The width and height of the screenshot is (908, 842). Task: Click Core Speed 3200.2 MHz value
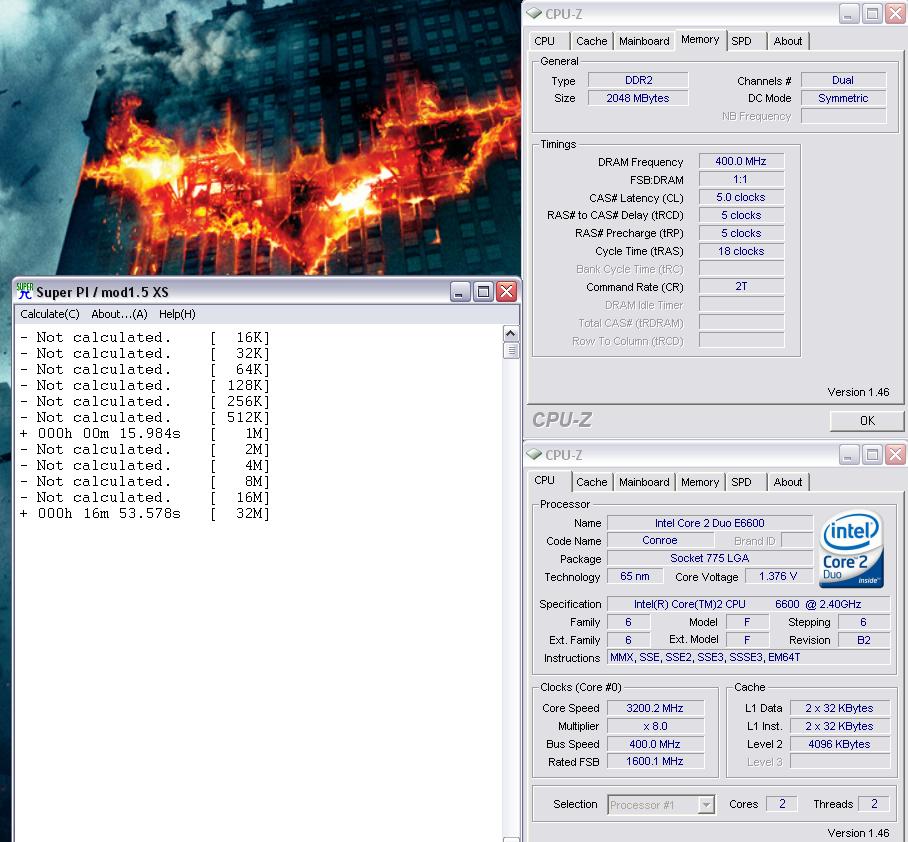[x=655, y=708]
